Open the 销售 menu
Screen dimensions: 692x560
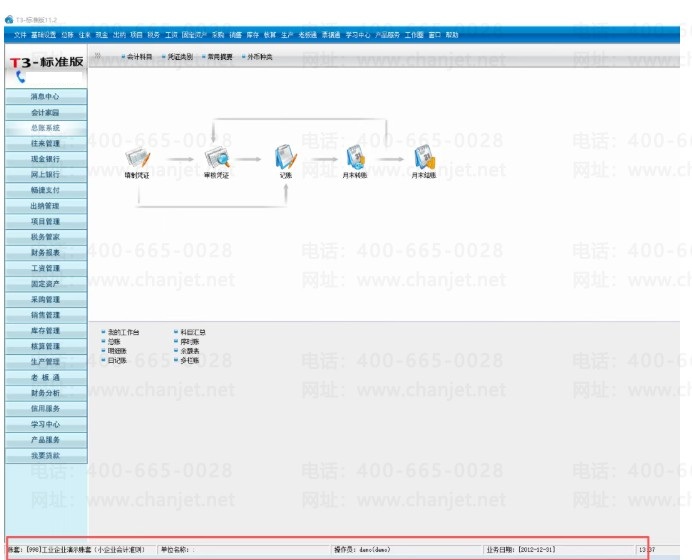235,35
